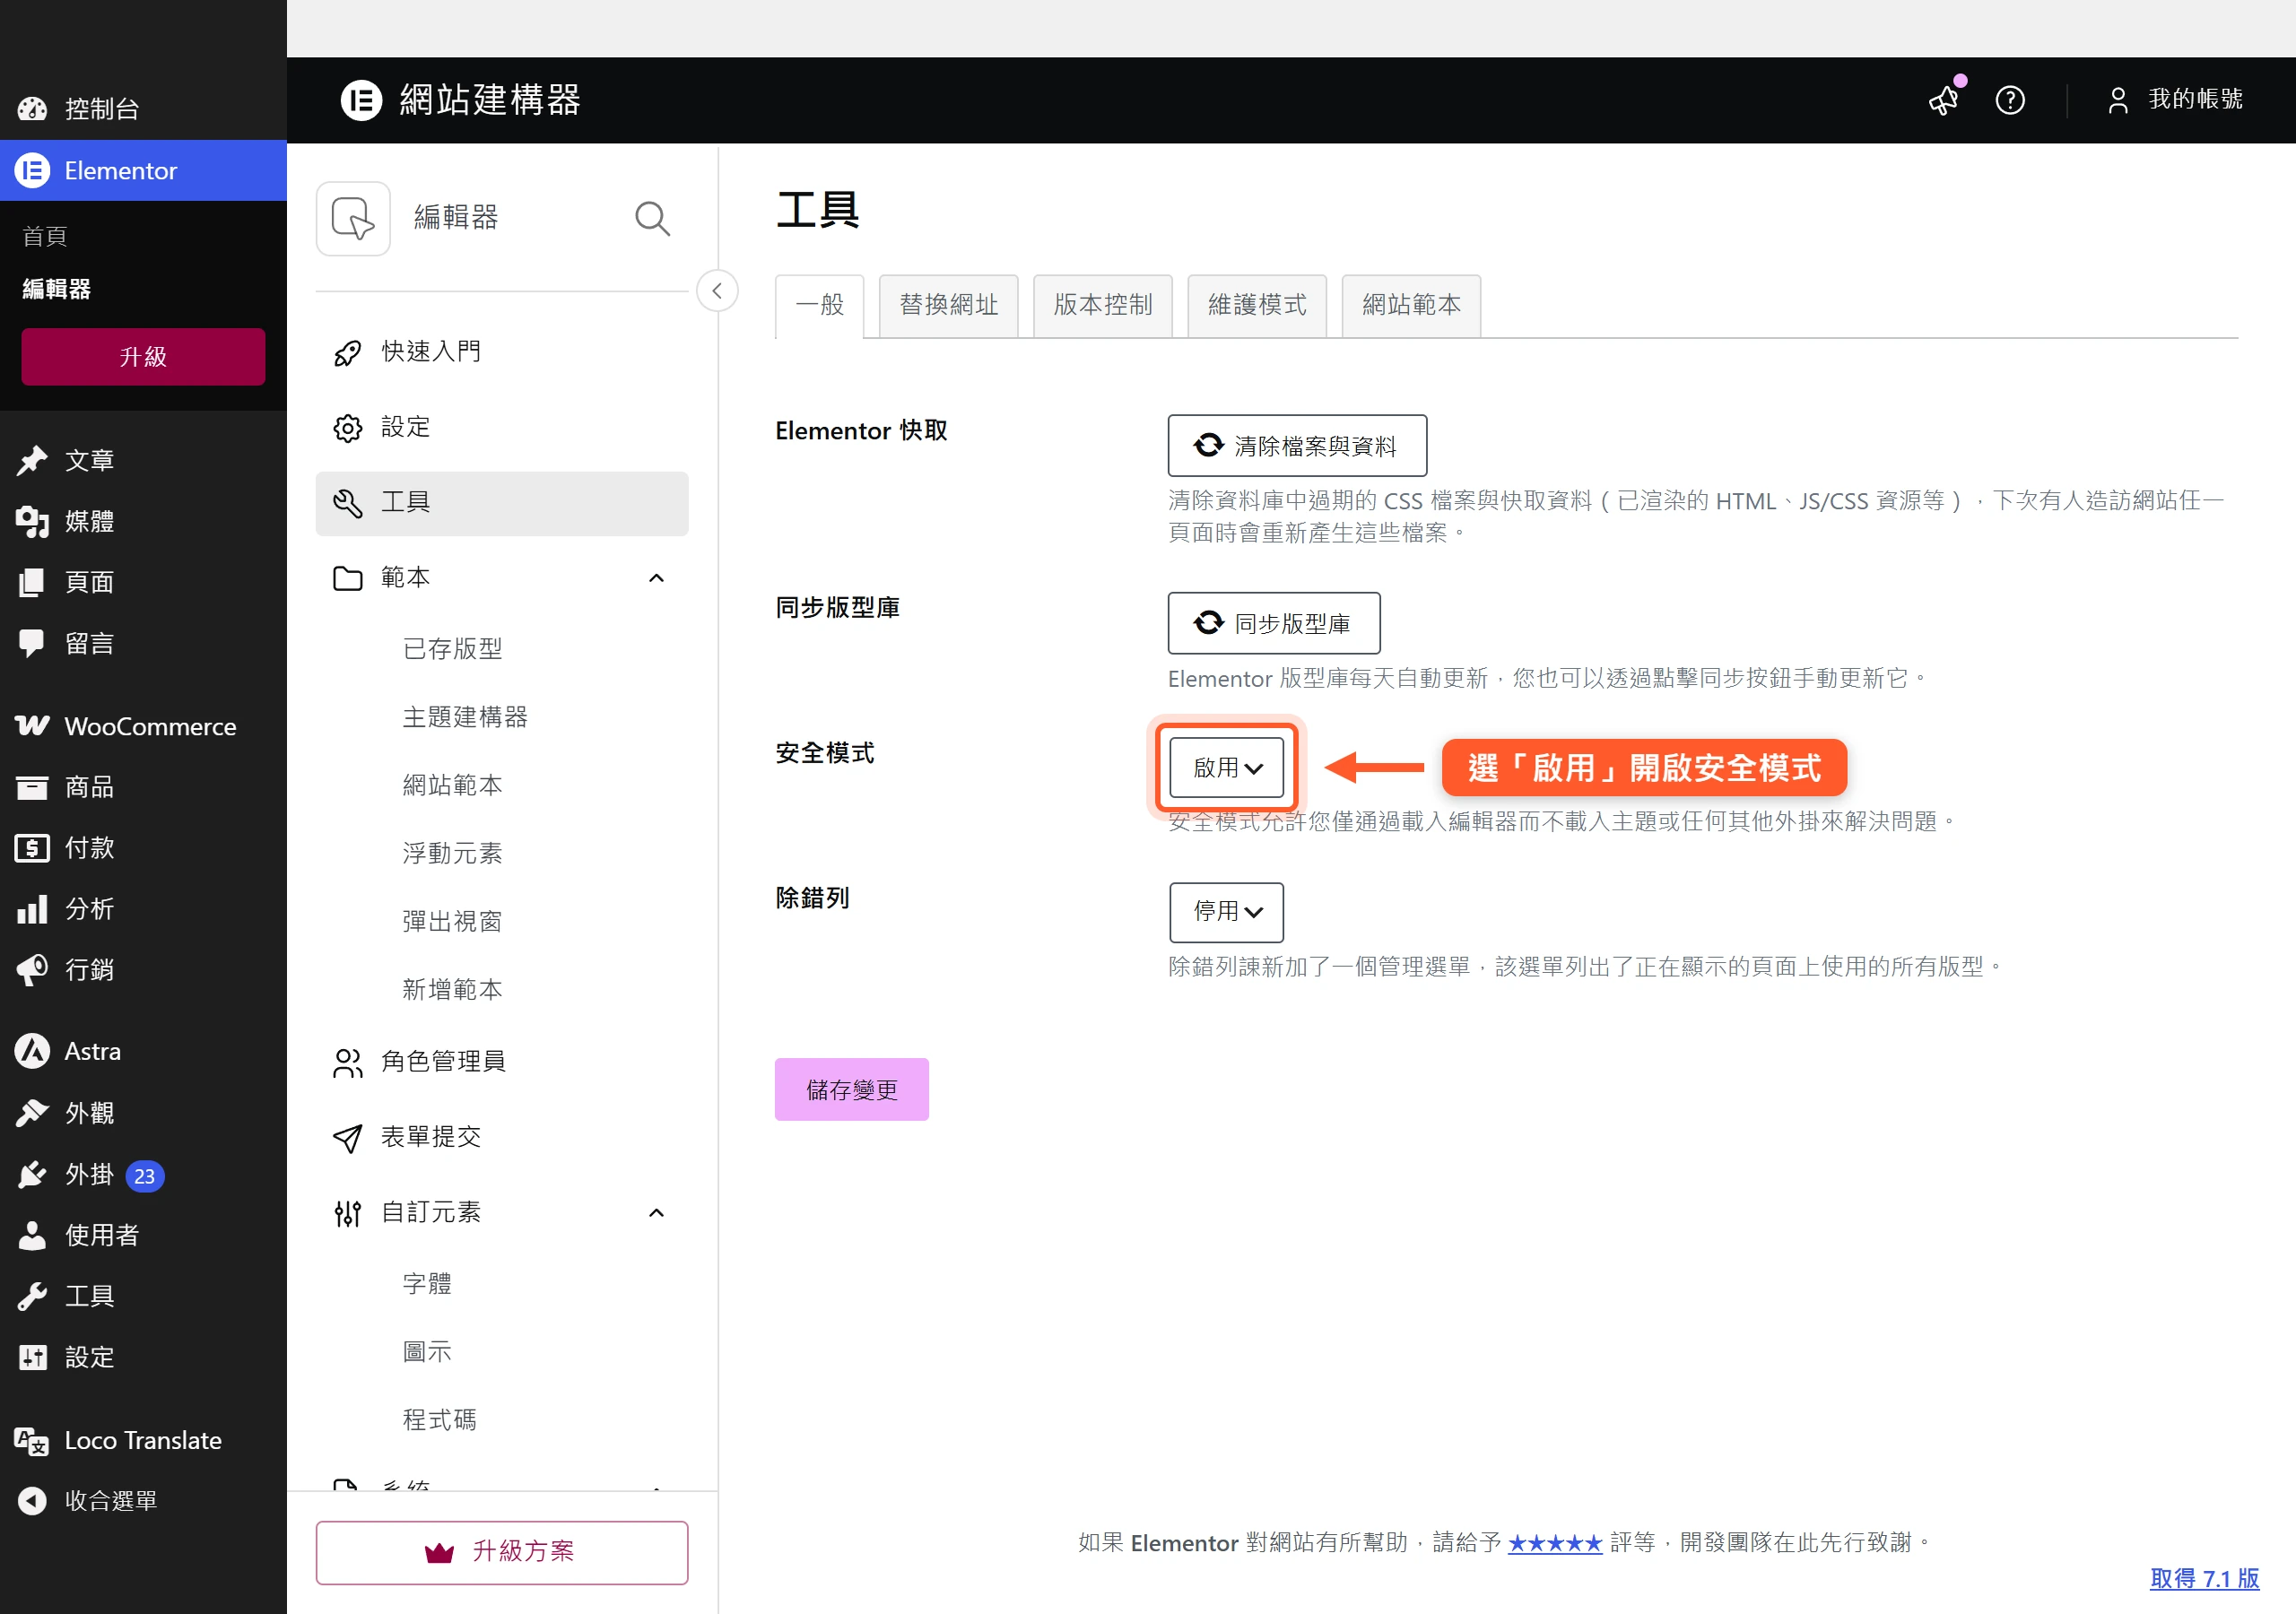Open the WooCommerce logo icon
The width and height of the screenshot is (2296, 1614).
(32, 726)
